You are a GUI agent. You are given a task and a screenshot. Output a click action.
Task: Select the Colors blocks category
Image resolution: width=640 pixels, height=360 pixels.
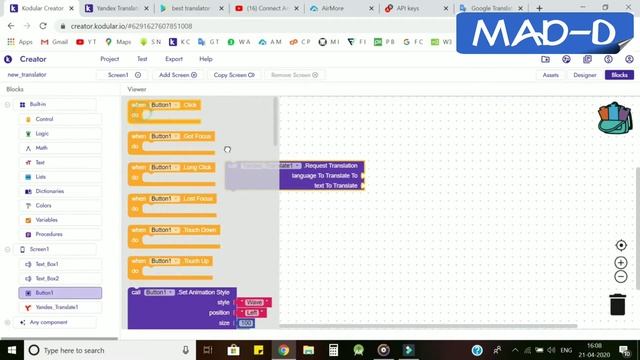[60, 206]
